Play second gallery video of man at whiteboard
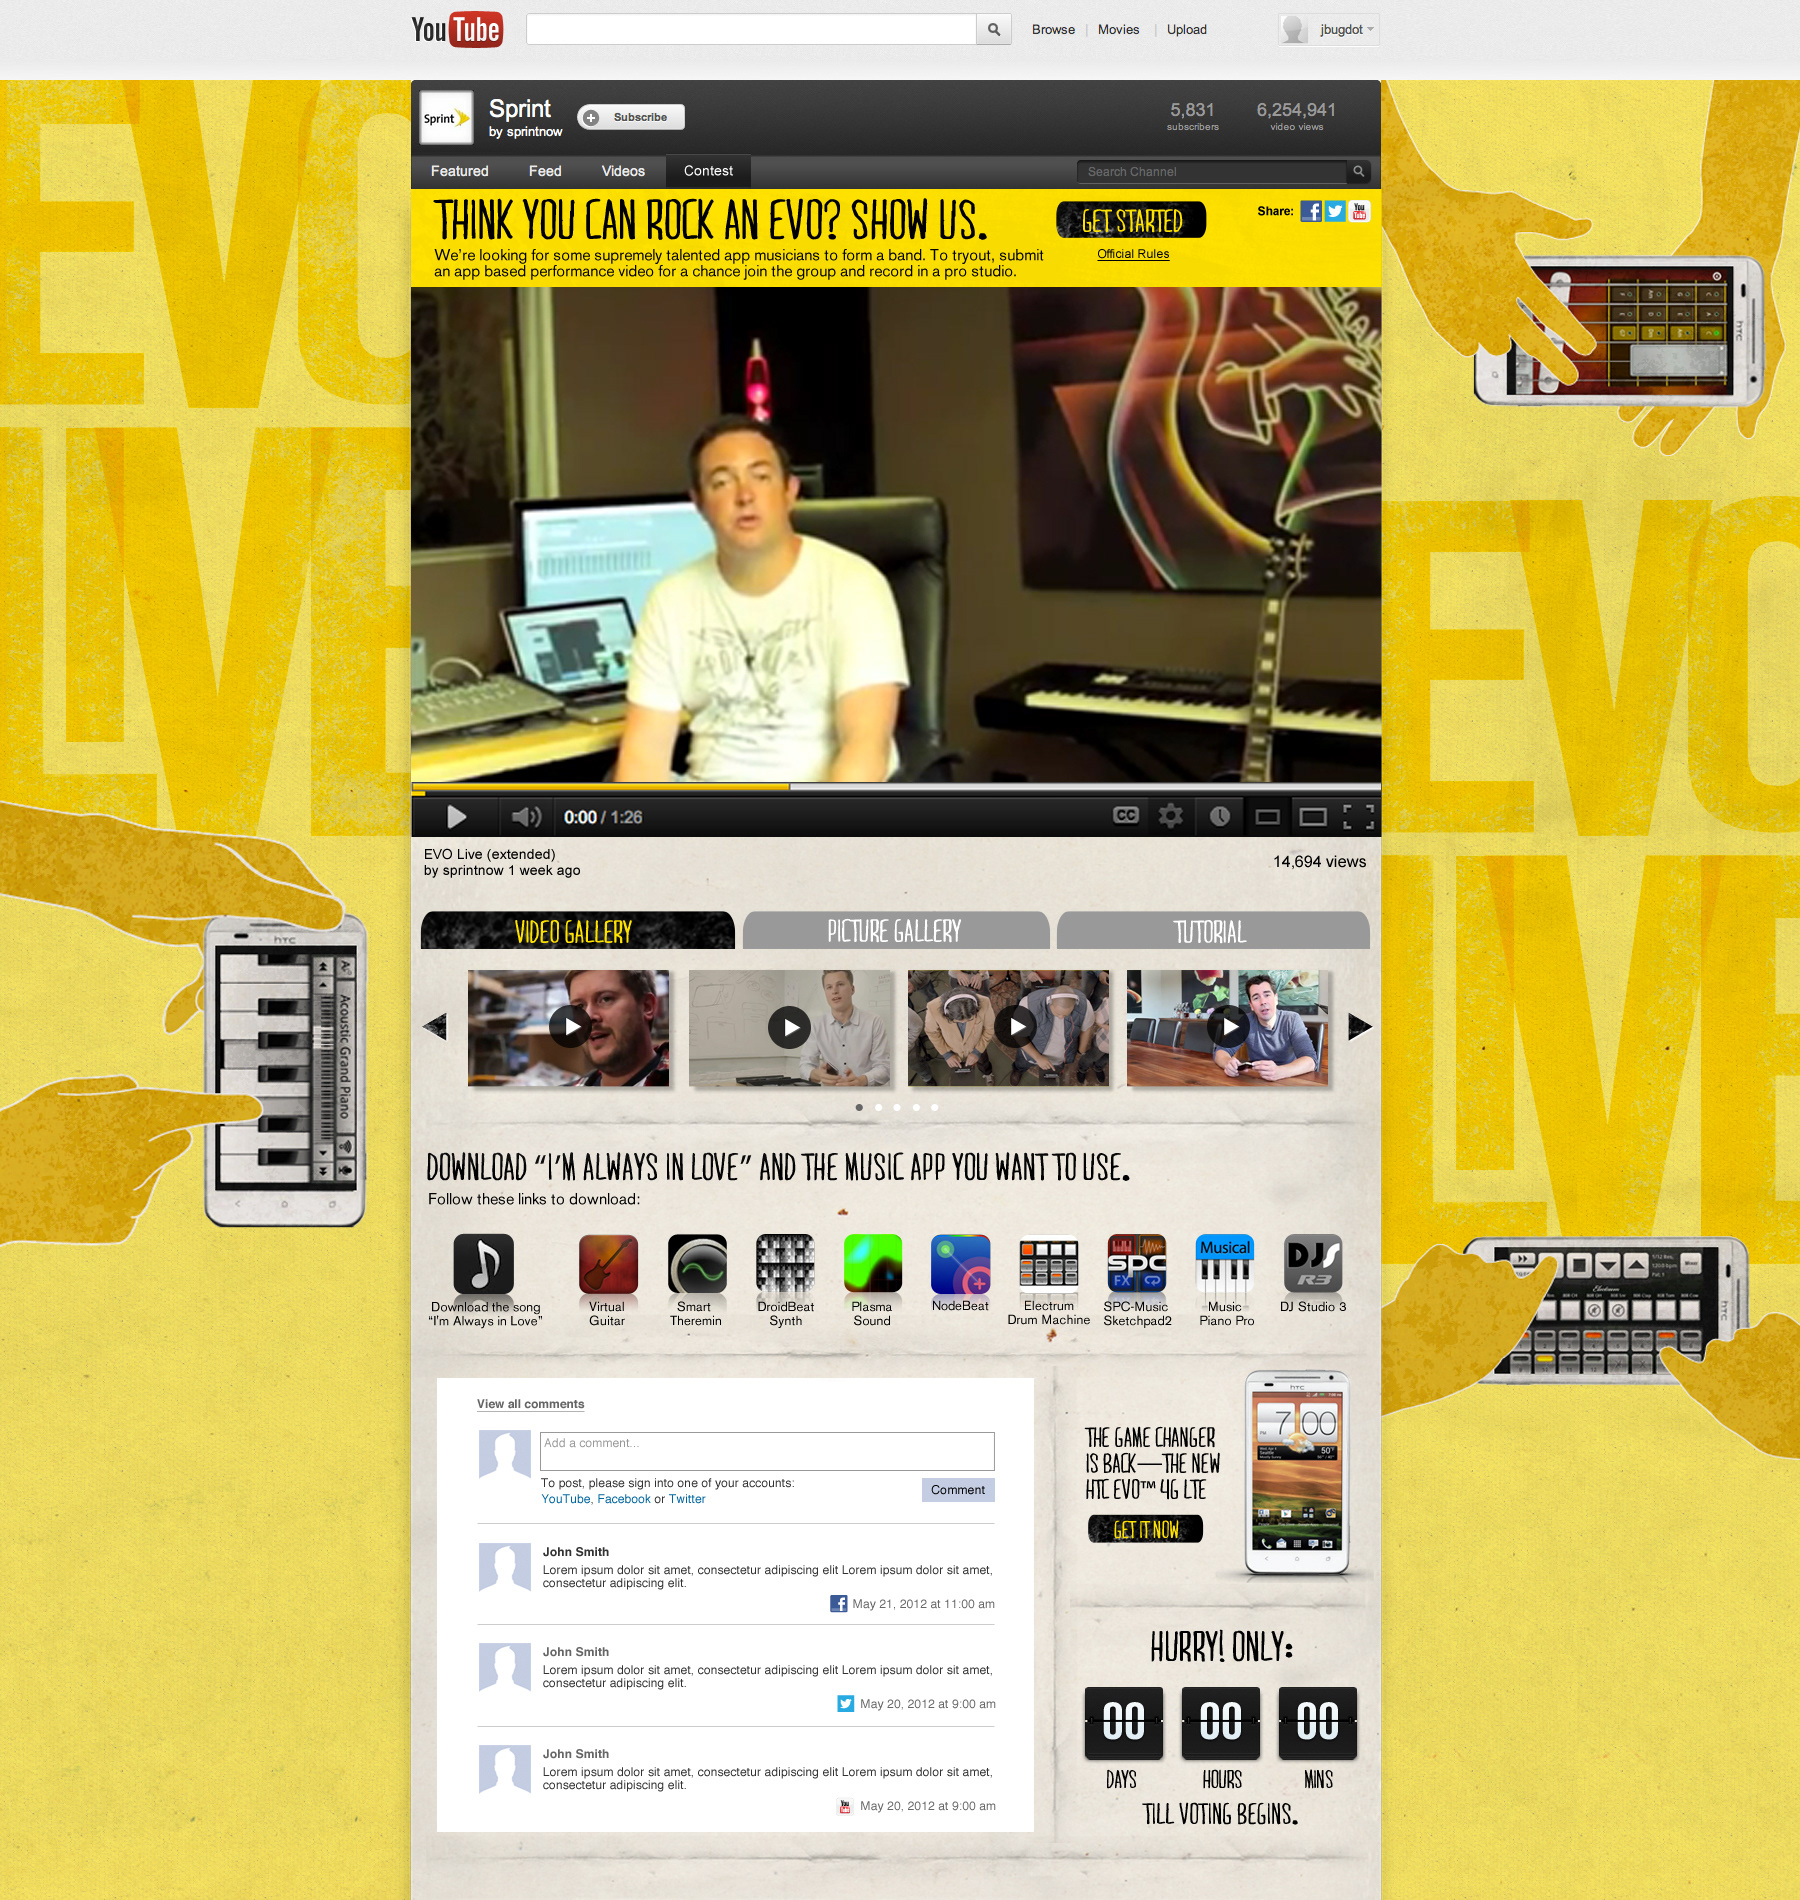This screenshot has width=1800, height=1900. pyautogui.click(x=789, y=1027)
